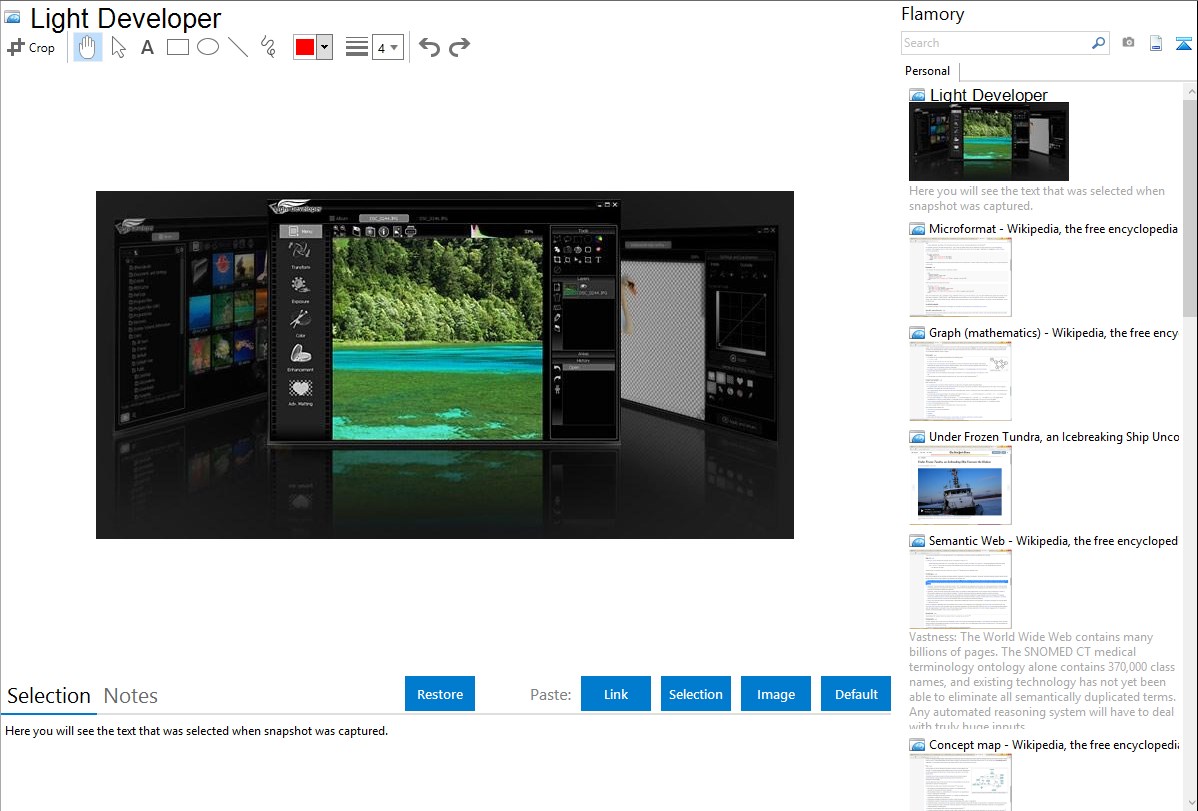1198x811 pixels.
Task: Redo the last undone annotation
Action: coord(459,47)
